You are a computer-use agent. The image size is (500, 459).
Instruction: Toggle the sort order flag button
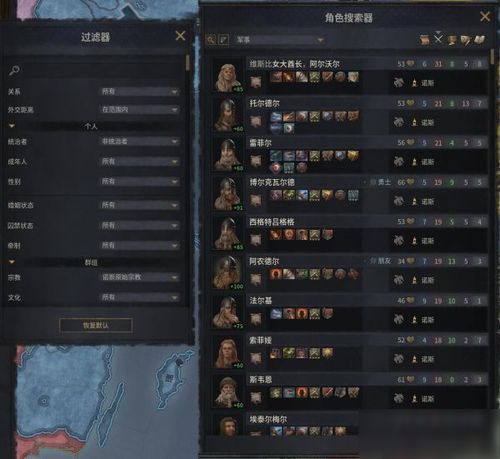[223, 40]
